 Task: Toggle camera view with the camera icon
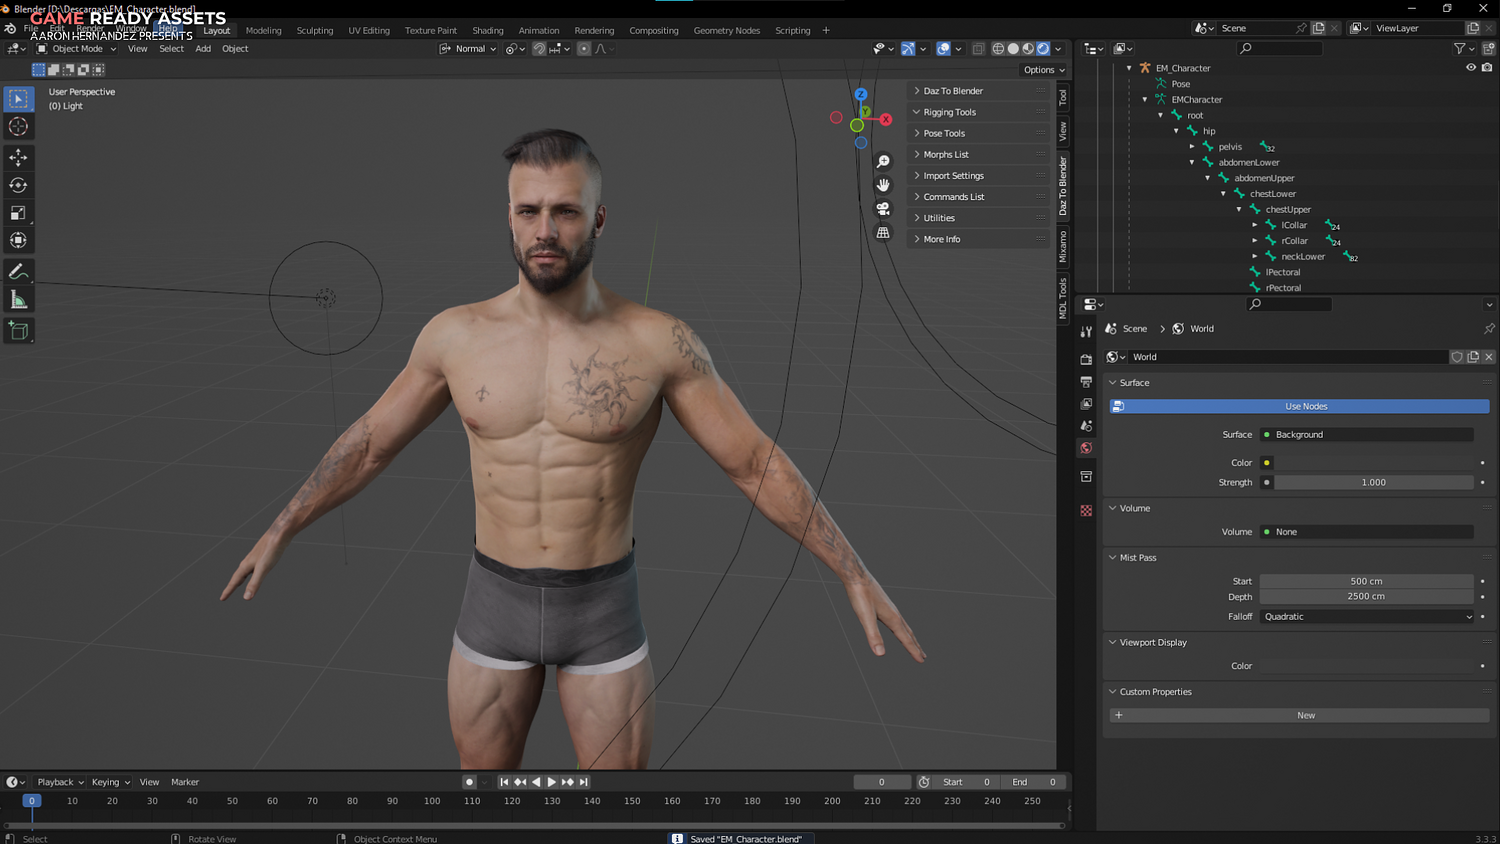(x=883, y=209)
